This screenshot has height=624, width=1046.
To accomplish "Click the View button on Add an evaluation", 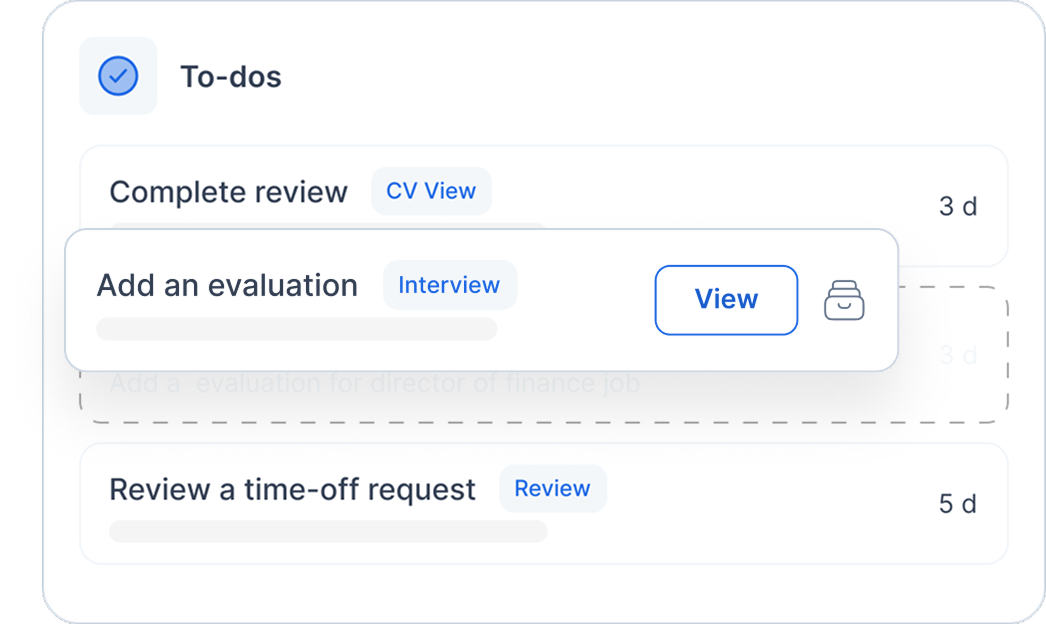I will [x=726, y=299].
